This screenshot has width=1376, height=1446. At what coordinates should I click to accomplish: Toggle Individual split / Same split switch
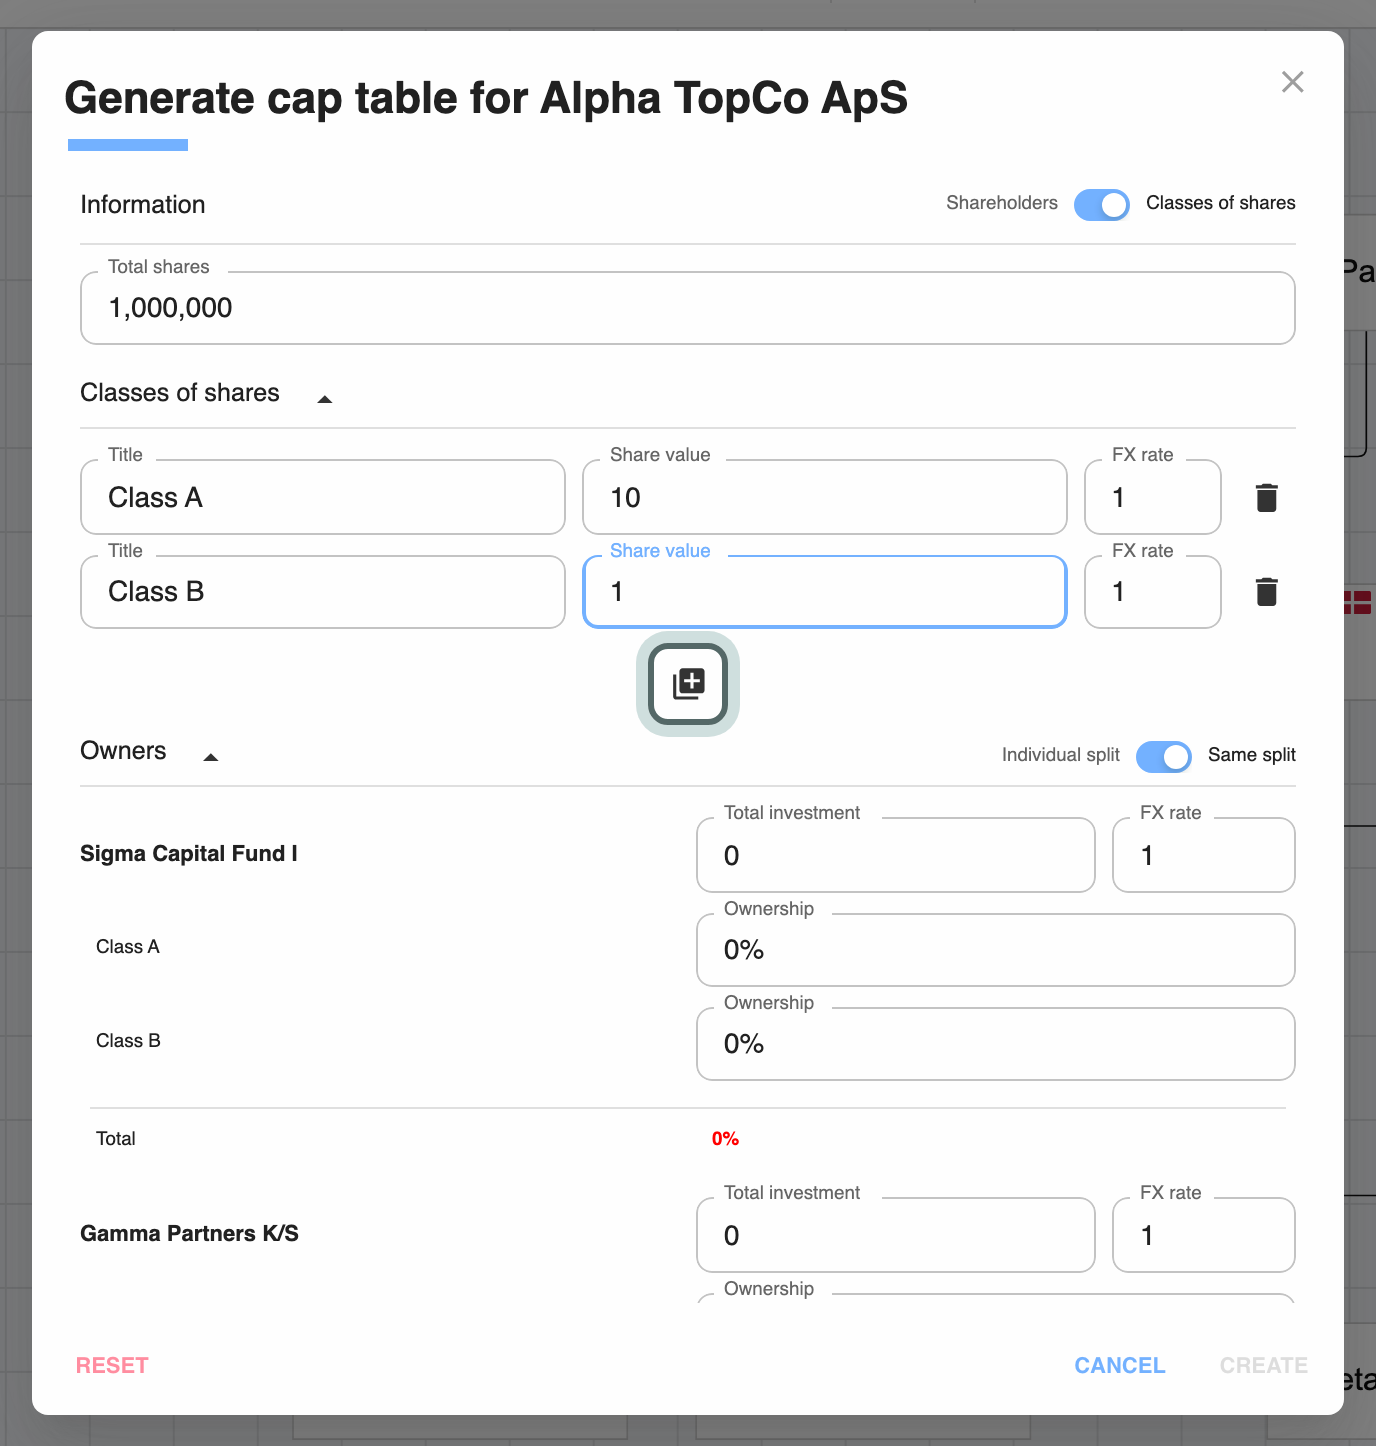[1163, 756]
